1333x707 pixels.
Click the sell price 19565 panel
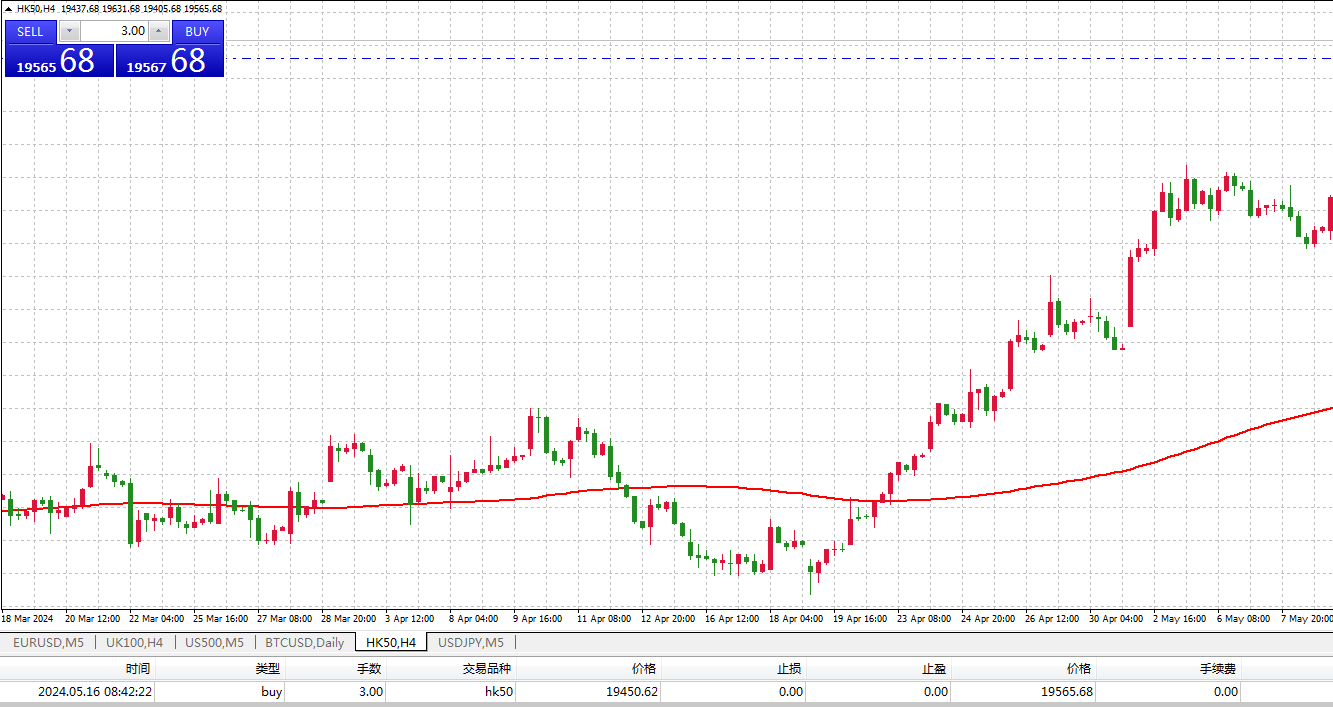point(58,61)
